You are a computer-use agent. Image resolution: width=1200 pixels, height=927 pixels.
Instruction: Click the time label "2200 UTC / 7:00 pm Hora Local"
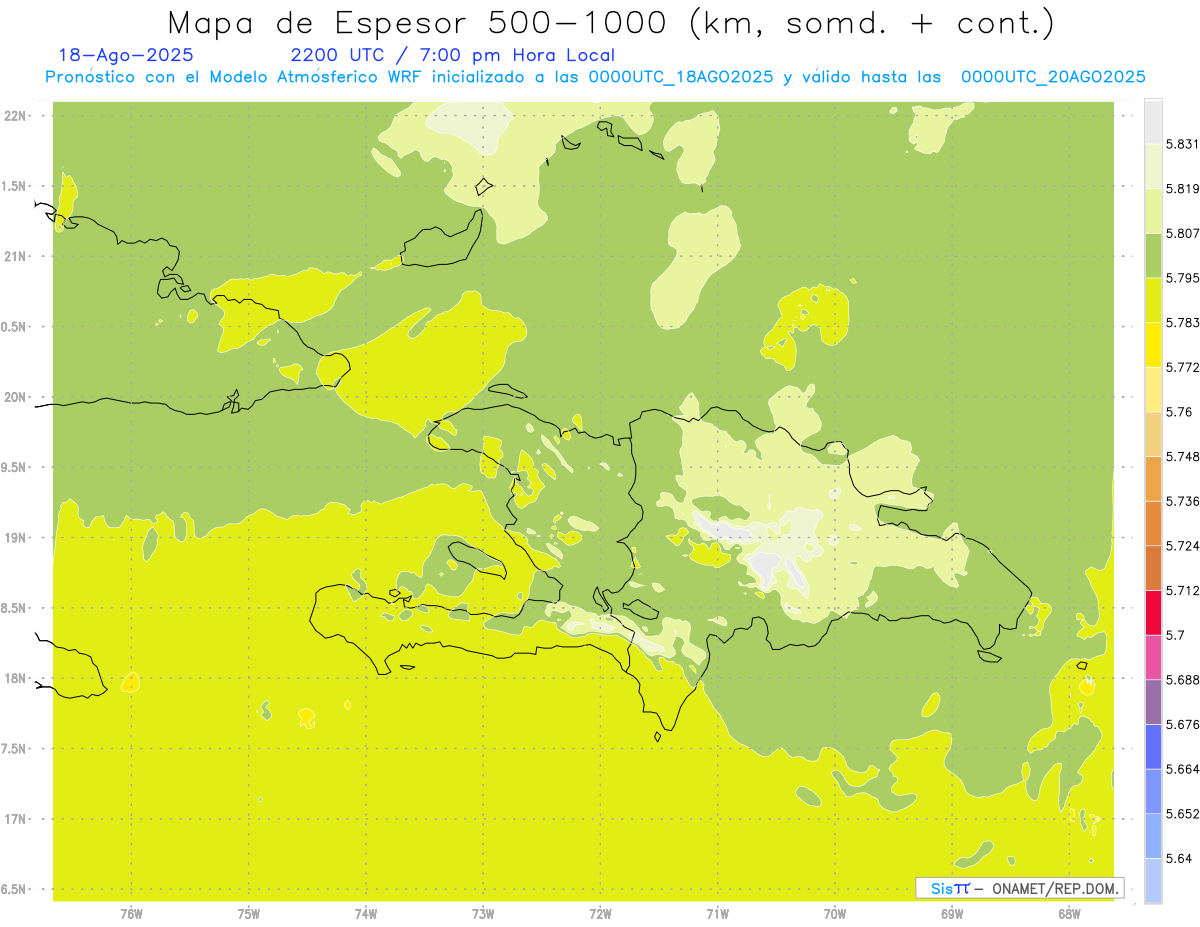tap(453, 56)
